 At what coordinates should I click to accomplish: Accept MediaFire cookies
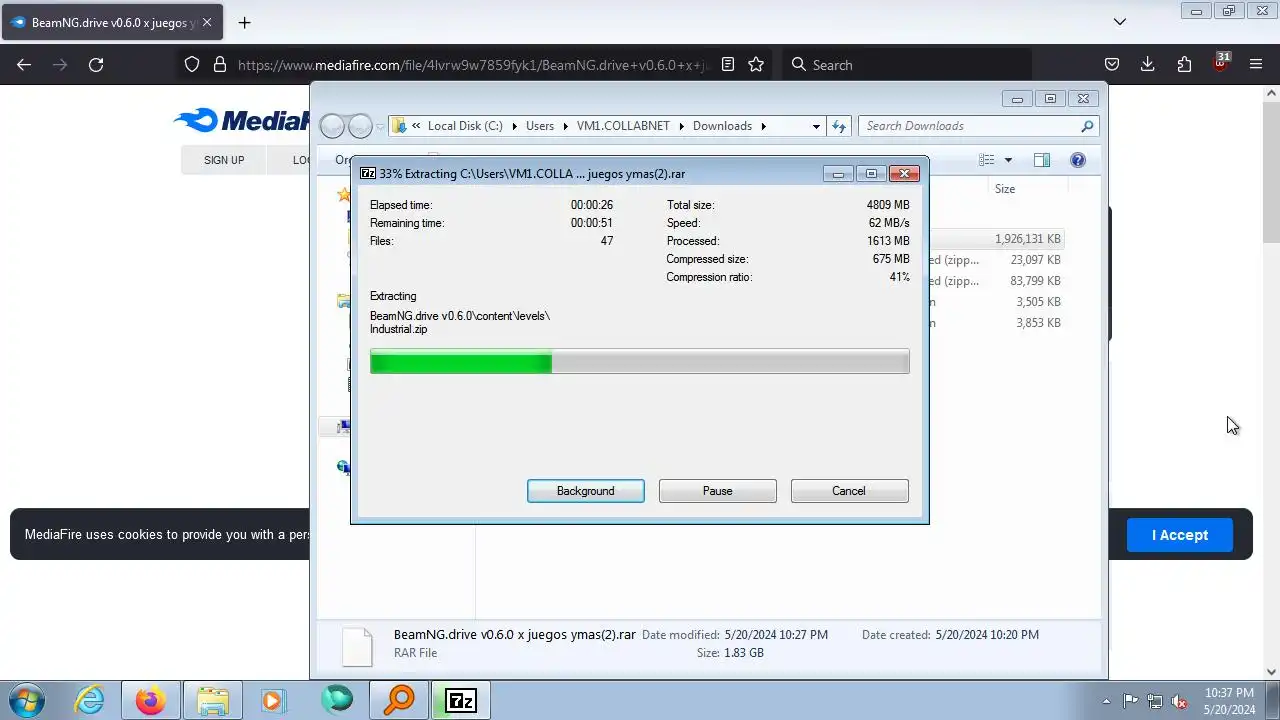tap(1180, 535)
